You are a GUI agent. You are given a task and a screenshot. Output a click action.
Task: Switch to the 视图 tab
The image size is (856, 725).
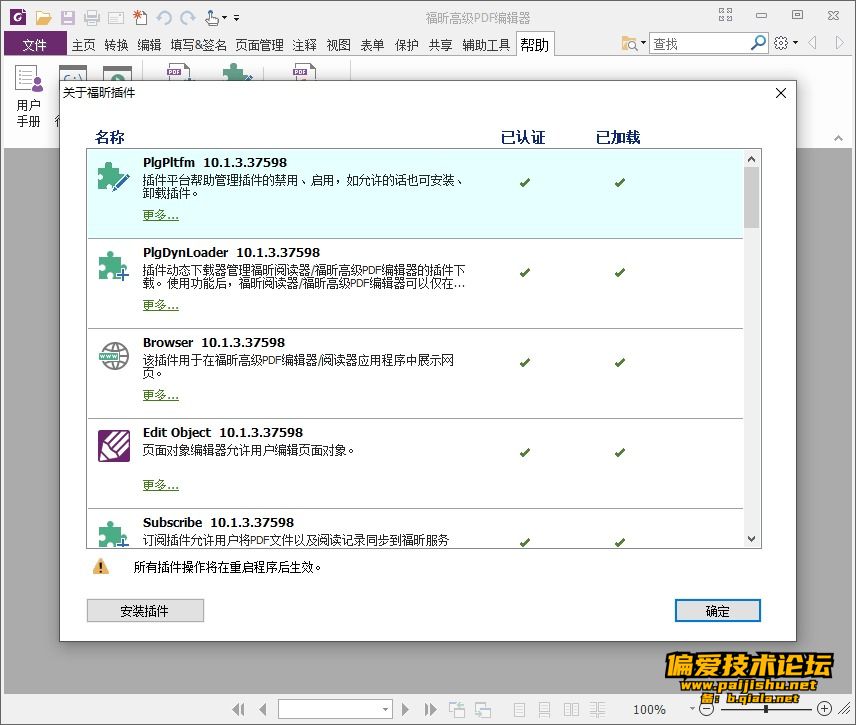click(338, 45)
